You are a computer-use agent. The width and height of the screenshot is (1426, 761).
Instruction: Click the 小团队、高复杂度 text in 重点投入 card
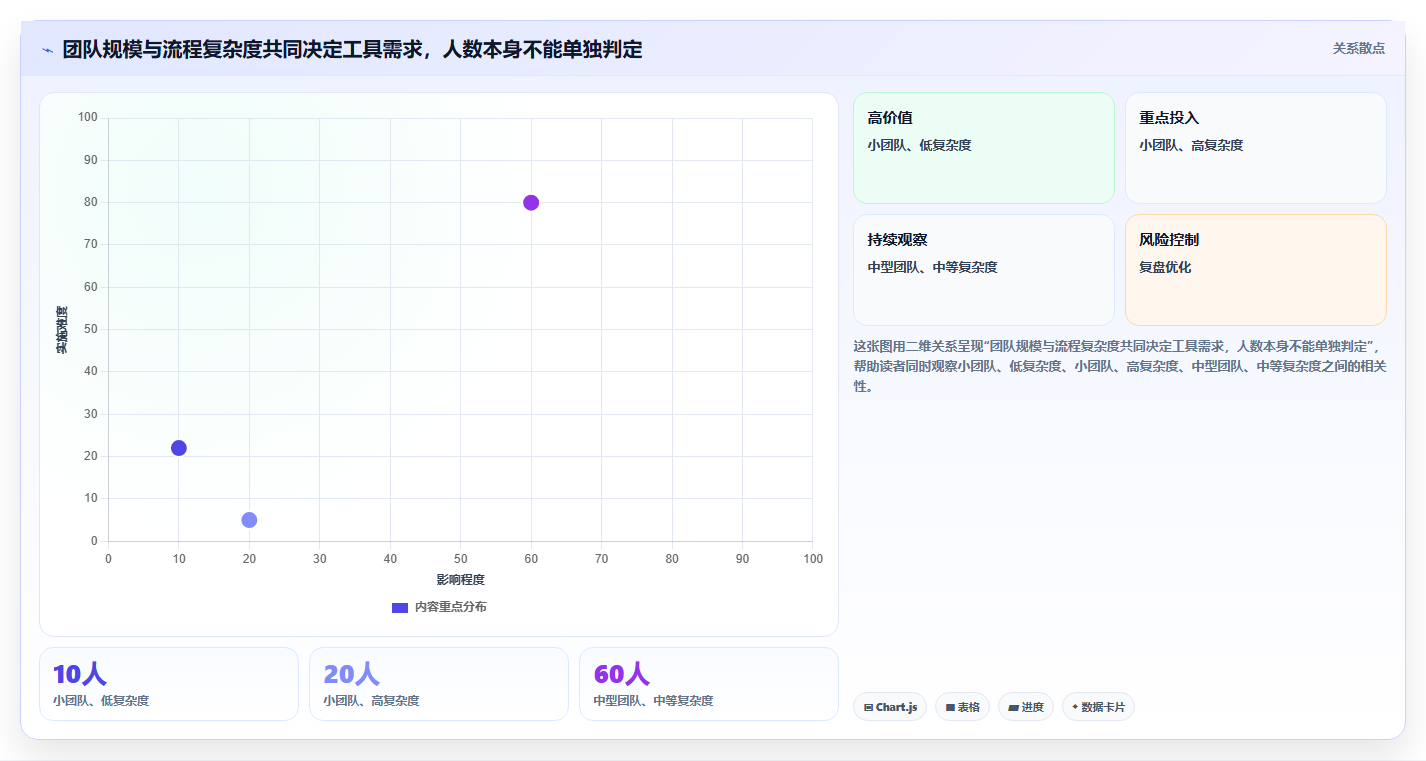(x=1191, y=145)
